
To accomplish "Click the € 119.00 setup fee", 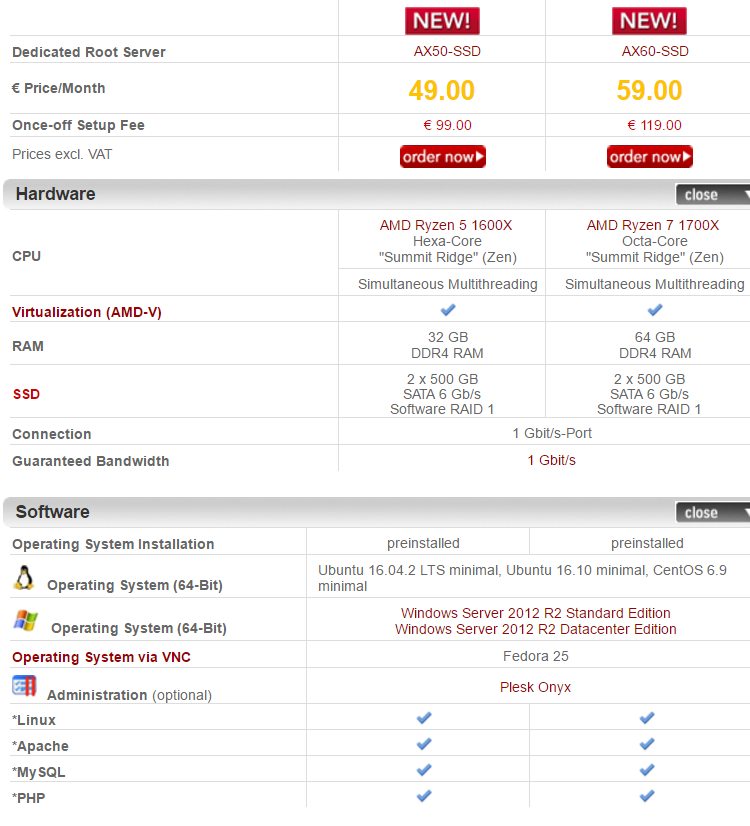I will click(654, 125).
